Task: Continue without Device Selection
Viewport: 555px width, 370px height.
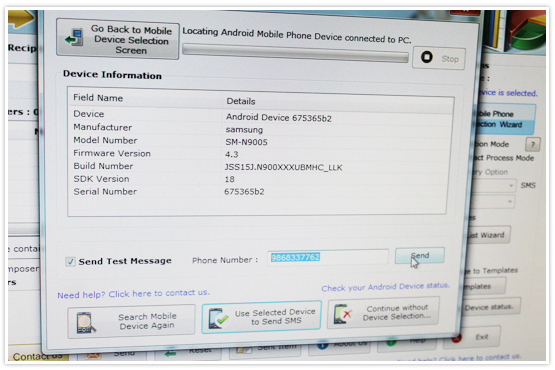Action: [x=383, y=313]
